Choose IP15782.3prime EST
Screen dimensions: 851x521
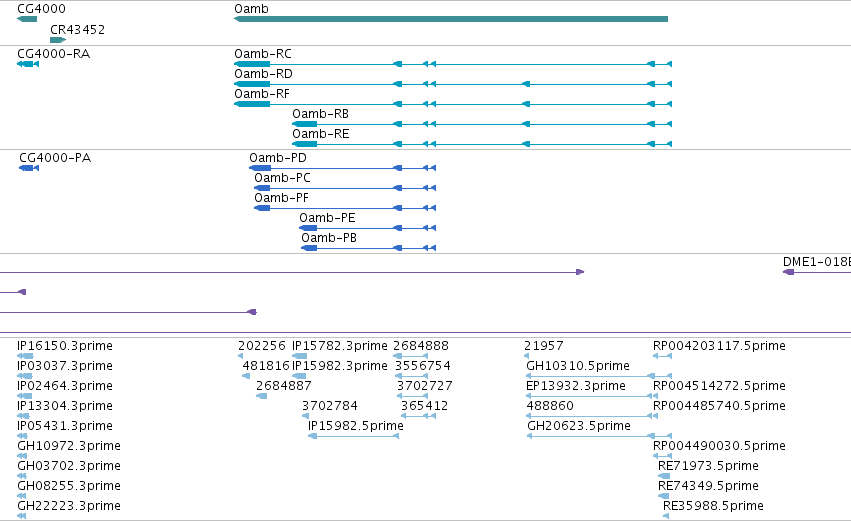pyautogui.click(x=340, y=346)
